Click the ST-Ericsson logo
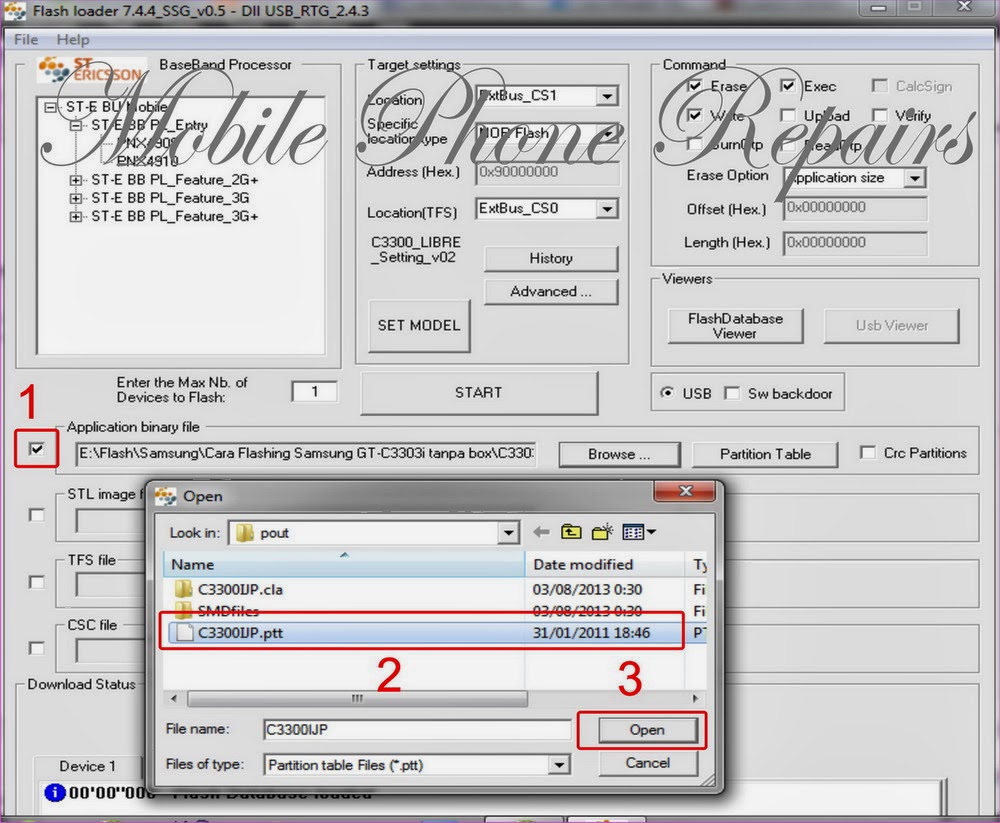Viewport: 1000px width, 823px height. 91,70
